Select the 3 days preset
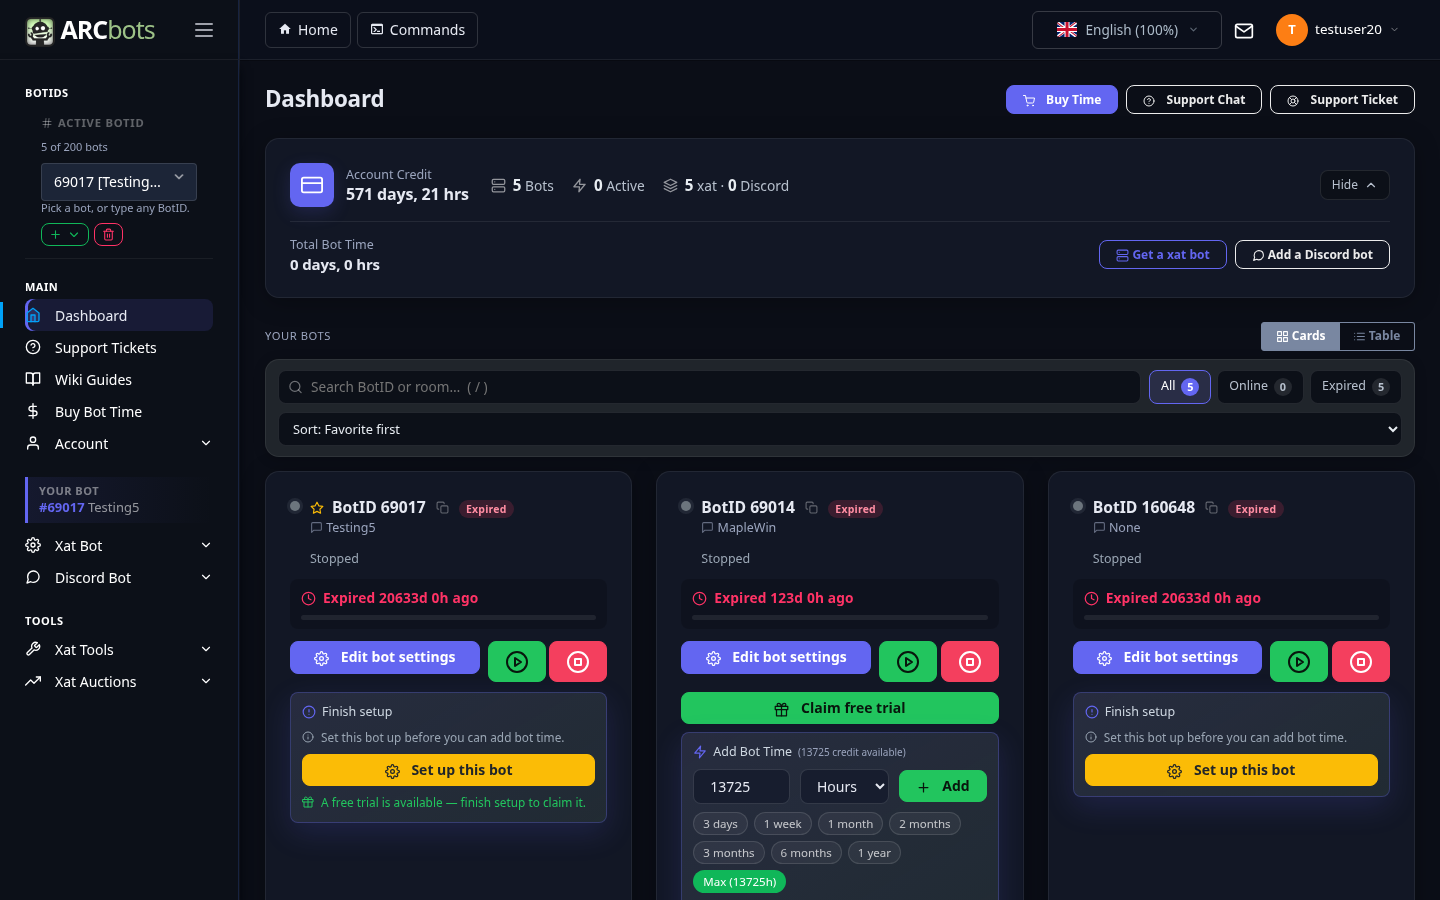 [720, 824]
